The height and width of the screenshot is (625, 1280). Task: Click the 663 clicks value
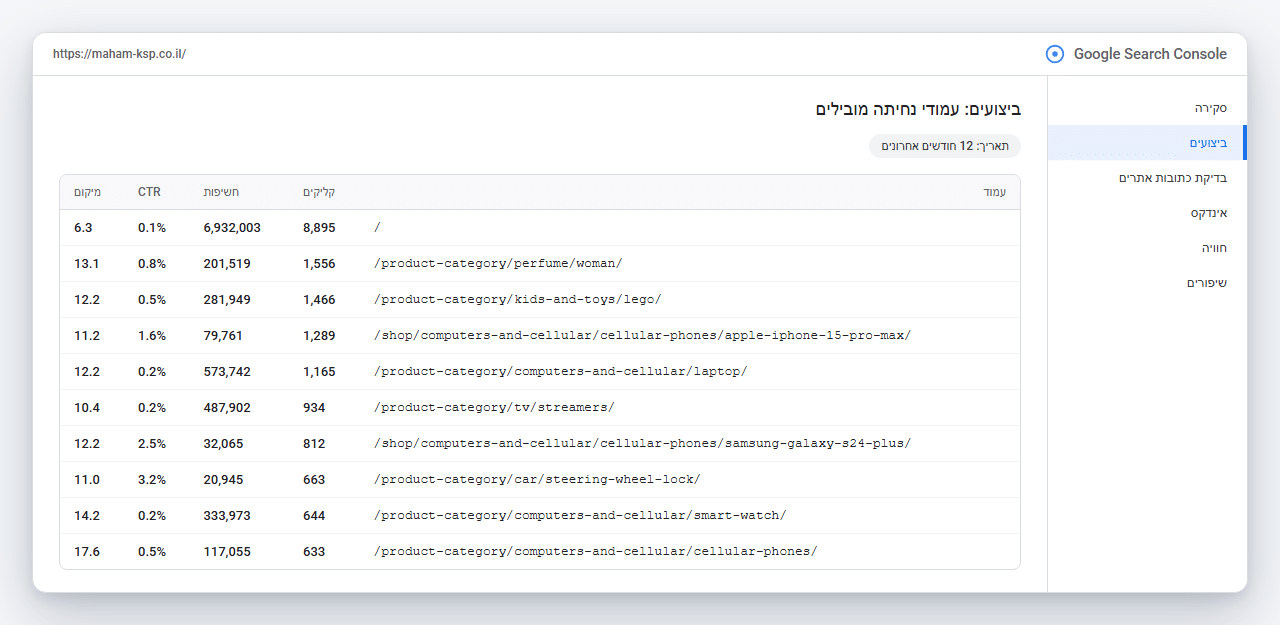[314, 480]
